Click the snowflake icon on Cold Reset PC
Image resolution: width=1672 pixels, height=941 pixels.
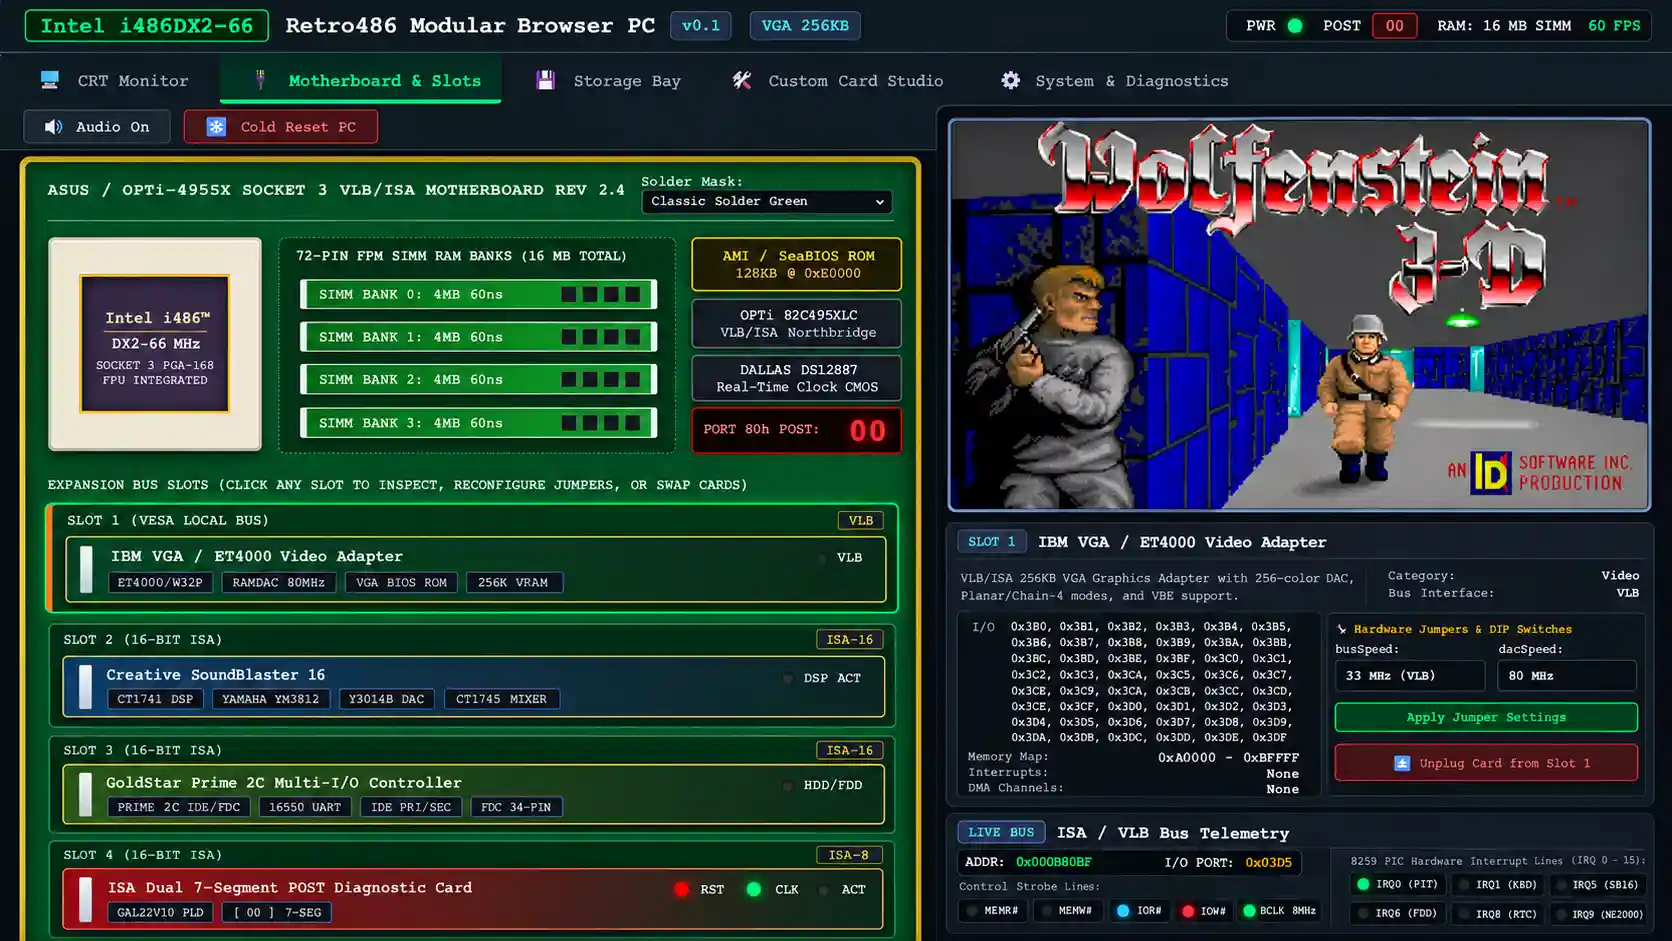(x=216, y=127)
